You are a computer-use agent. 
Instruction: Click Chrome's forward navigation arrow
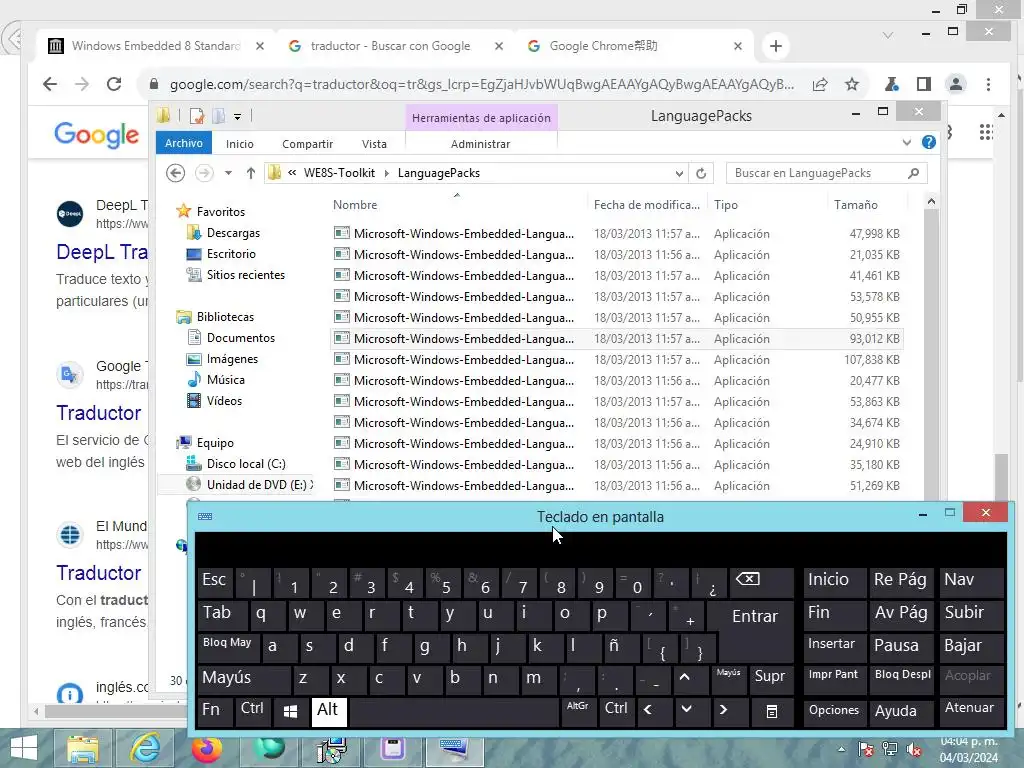(x=82, y=84)
